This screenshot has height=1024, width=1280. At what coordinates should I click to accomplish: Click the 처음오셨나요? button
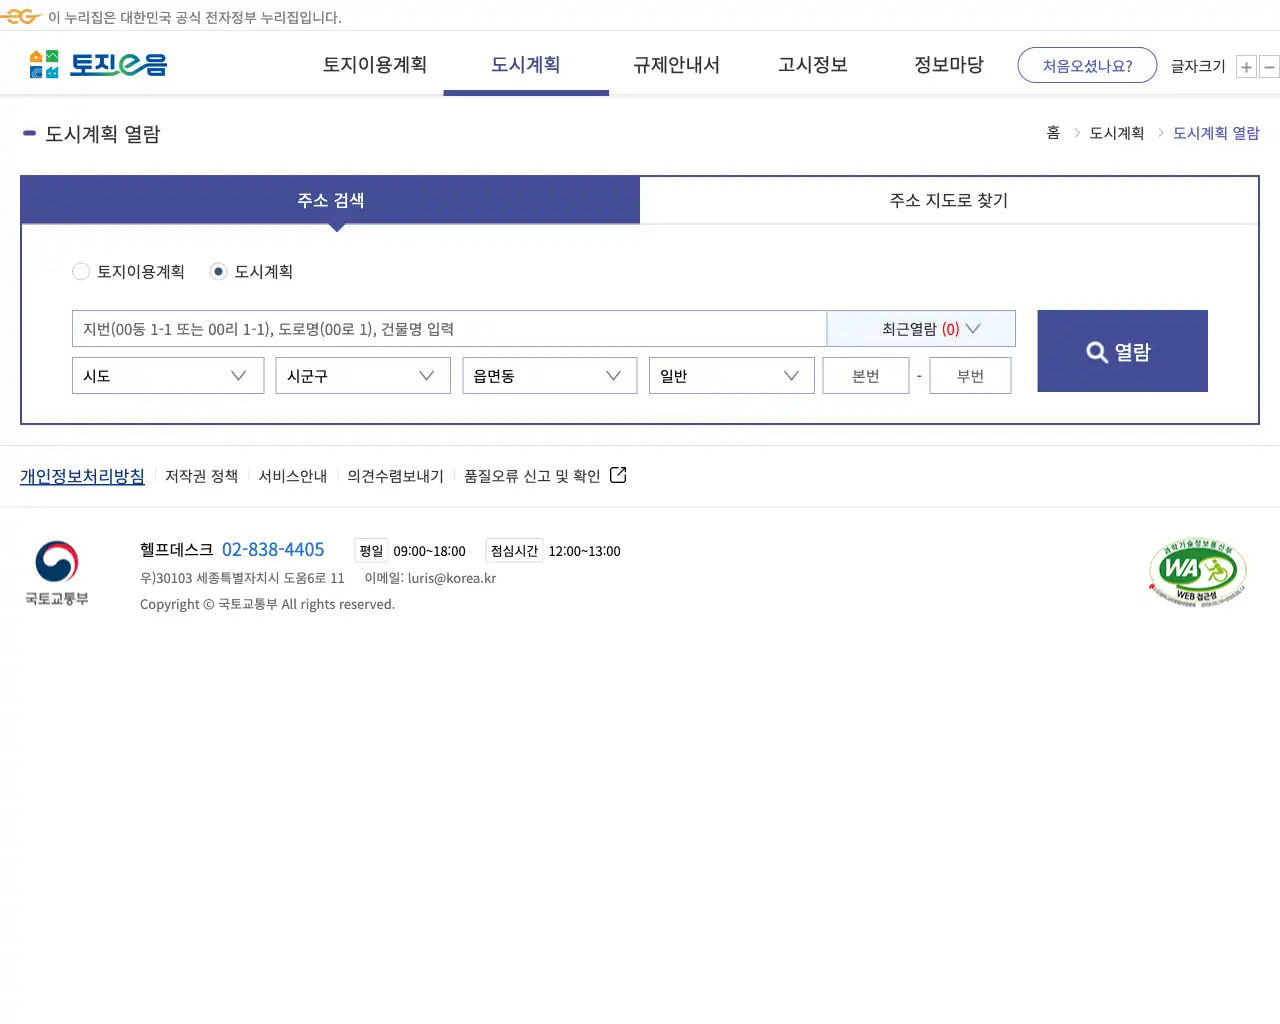tap(1087, 64)
